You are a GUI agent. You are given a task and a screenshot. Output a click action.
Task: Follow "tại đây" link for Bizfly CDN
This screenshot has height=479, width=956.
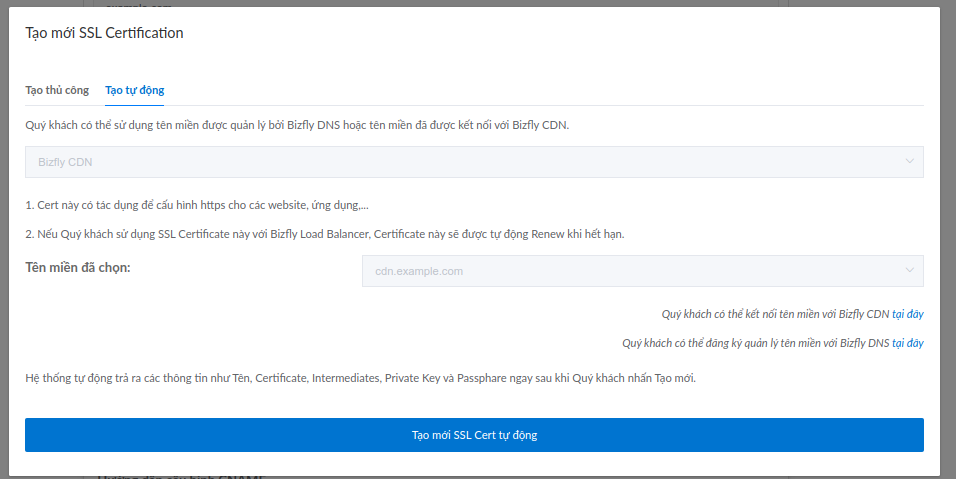tap(907, 314)
